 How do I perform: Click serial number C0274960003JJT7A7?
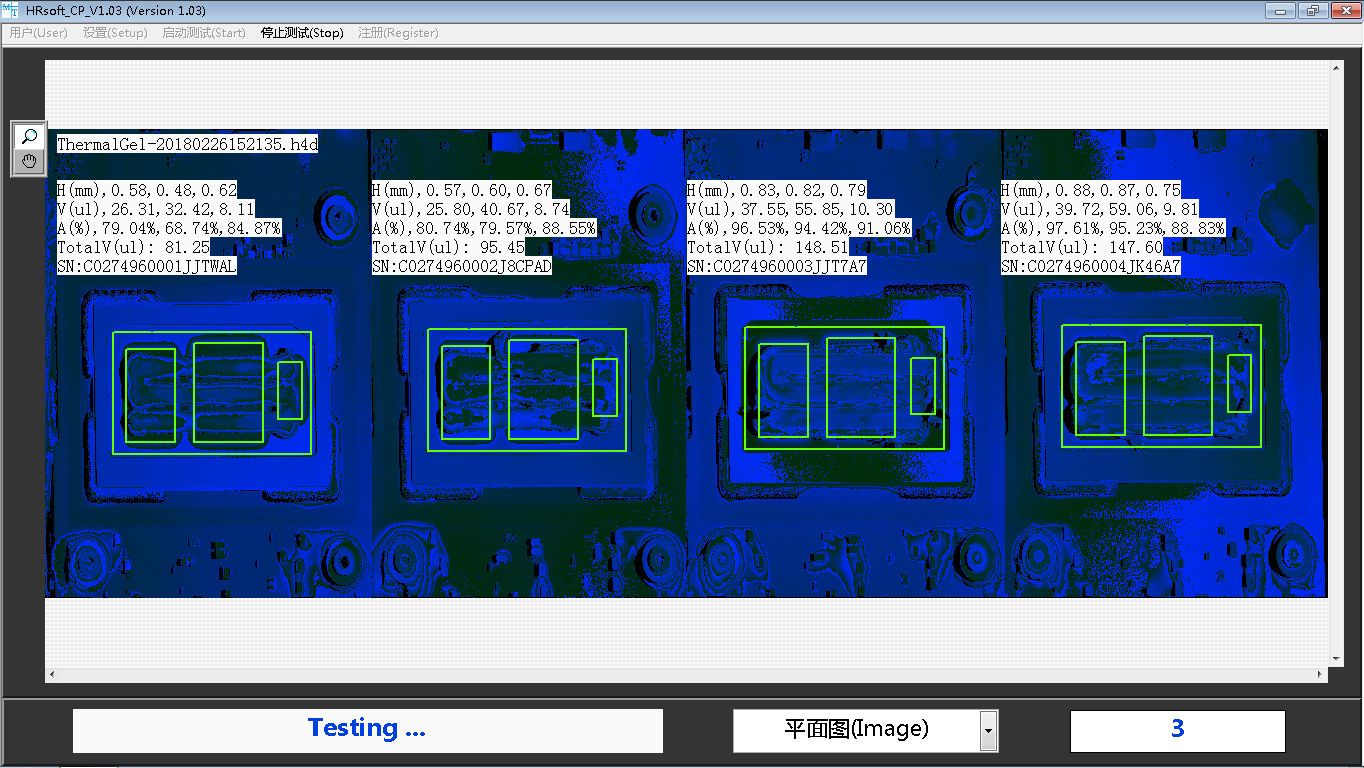tap(777, 267)
